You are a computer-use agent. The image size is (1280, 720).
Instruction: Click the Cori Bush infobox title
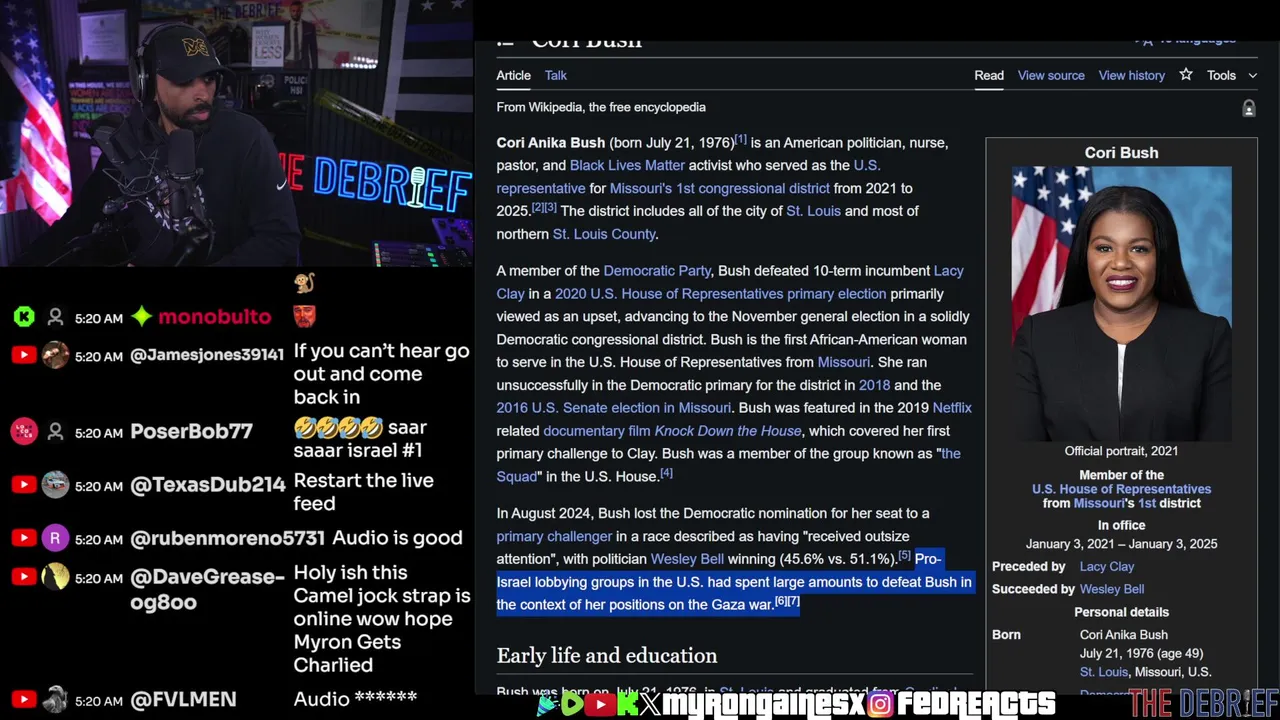tap(1121, 153)
